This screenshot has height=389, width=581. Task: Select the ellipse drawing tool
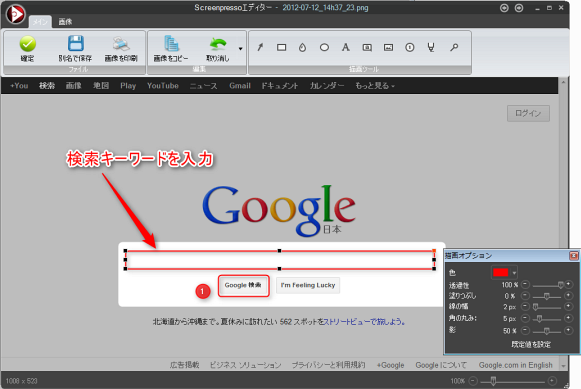[324, 47]
